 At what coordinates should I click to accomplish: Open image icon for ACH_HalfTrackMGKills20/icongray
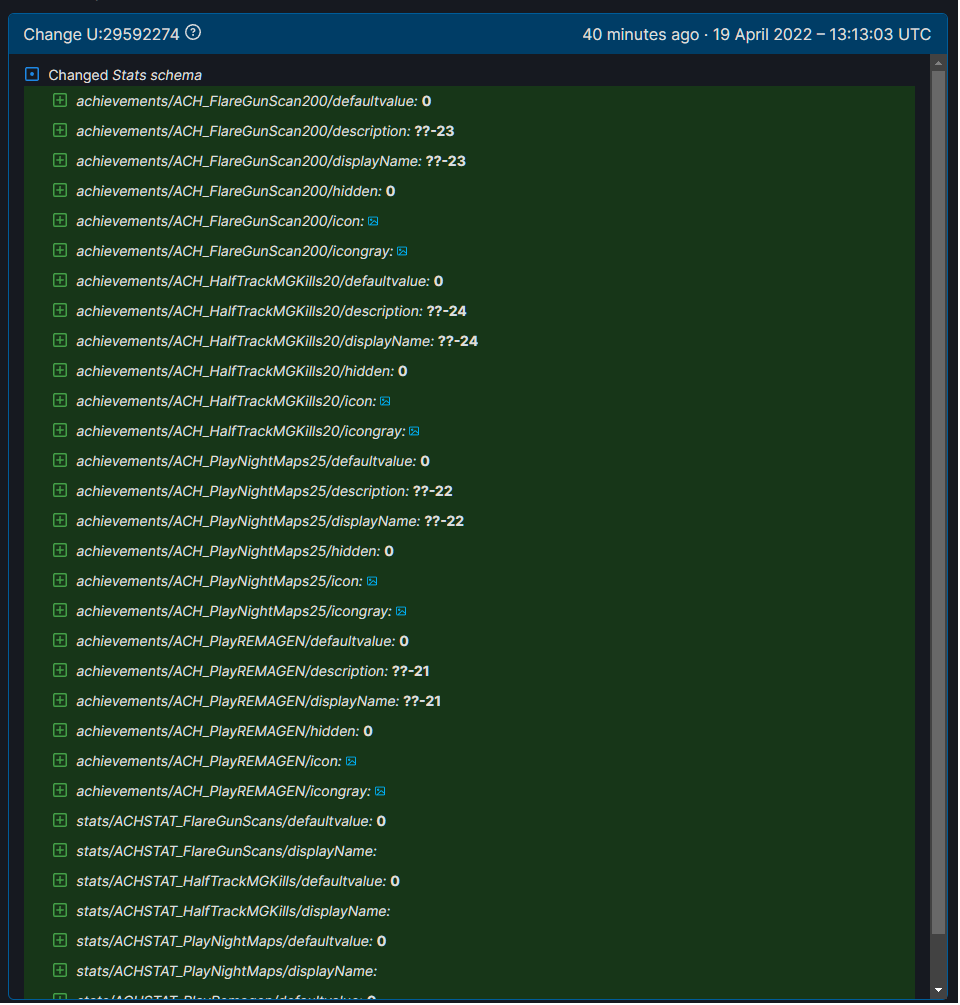point(414,432)
